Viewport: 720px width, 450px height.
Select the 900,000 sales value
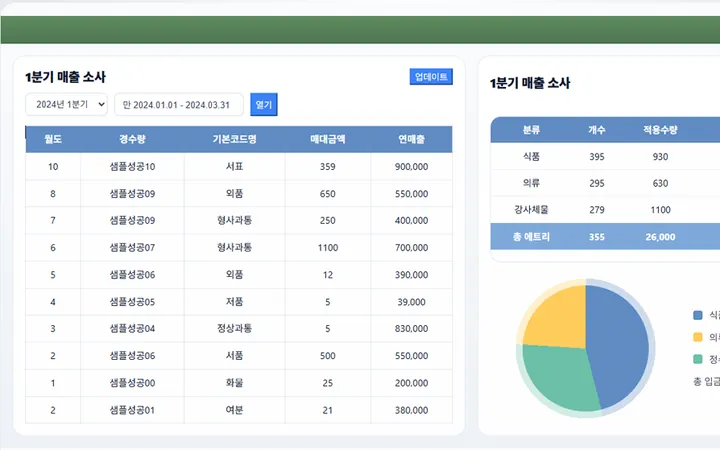click(x=411, y=167)
